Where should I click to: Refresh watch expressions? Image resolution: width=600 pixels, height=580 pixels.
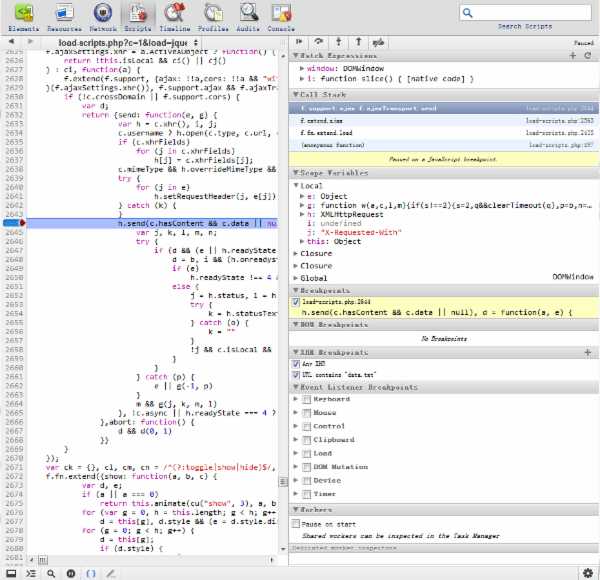[588, 56]
